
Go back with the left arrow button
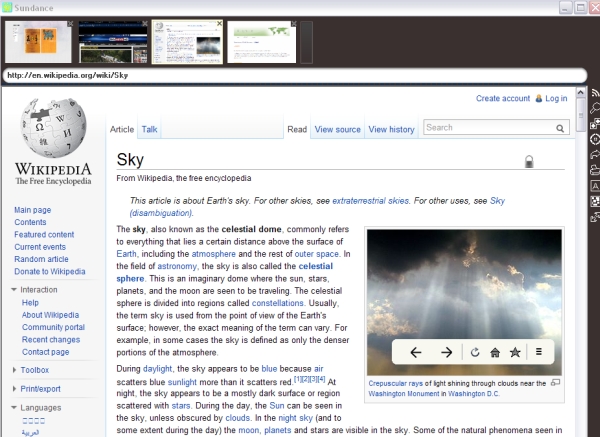coord(416,352)
